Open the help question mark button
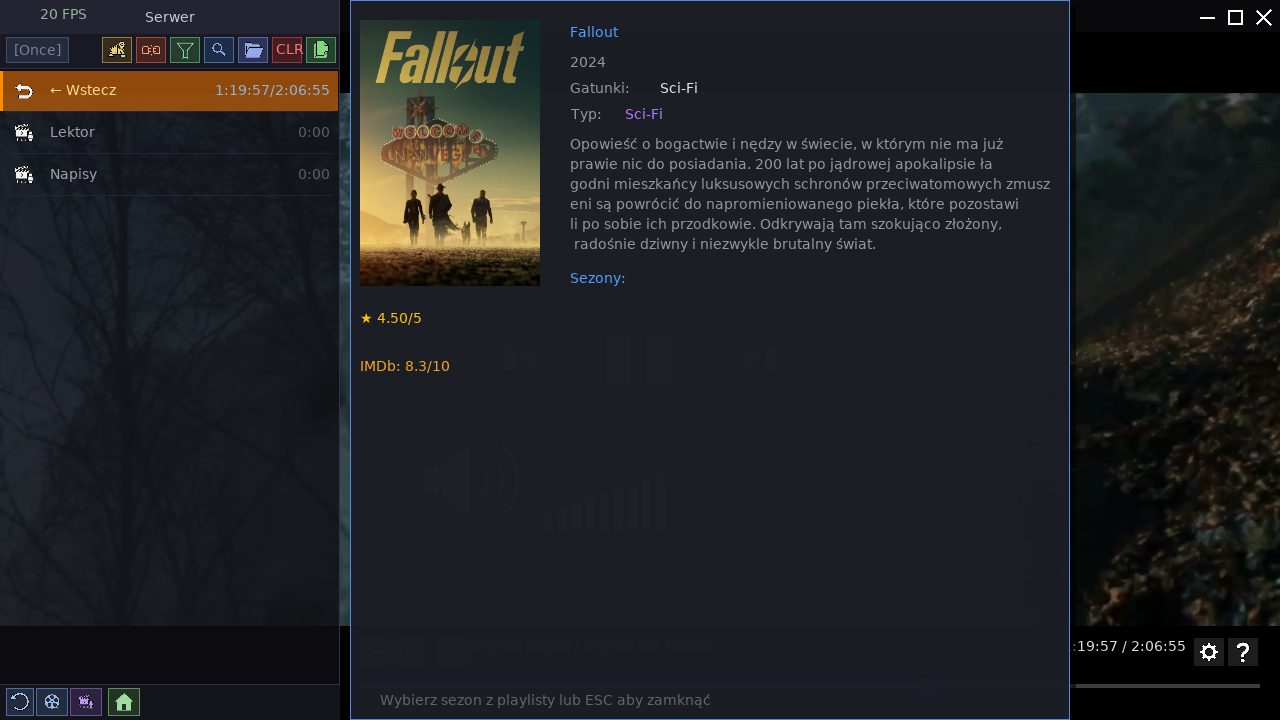This screenshot has height=720, width=1280. pyautogui.click(x=1243, y=652)
